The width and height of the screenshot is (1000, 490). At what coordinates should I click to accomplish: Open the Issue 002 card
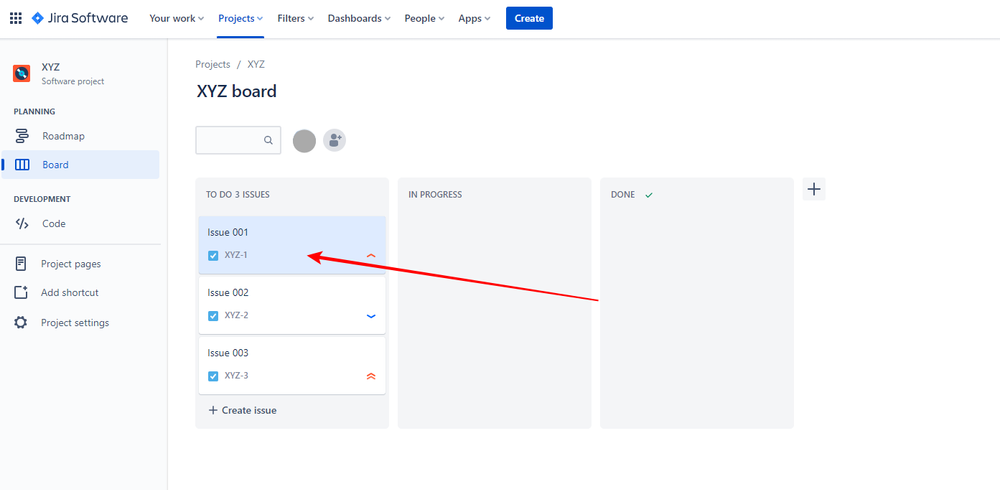point(292,305)
